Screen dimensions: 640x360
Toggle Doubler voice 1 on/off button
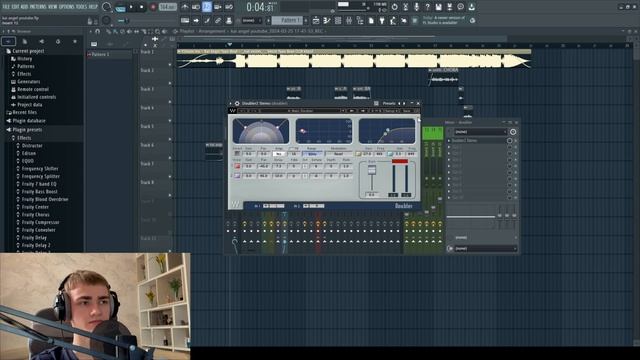[x=237, y=166]
